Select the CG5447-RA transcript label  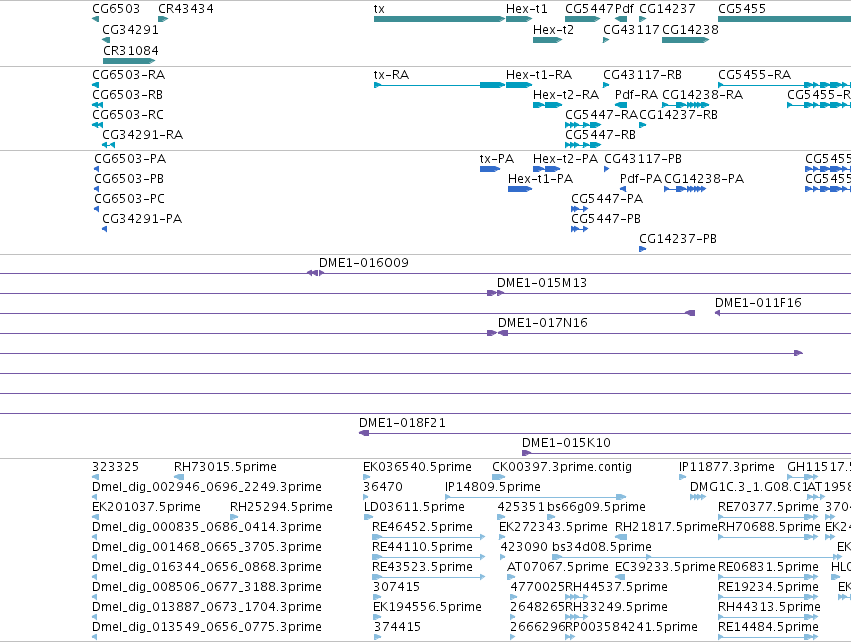[x=601, y=115]
